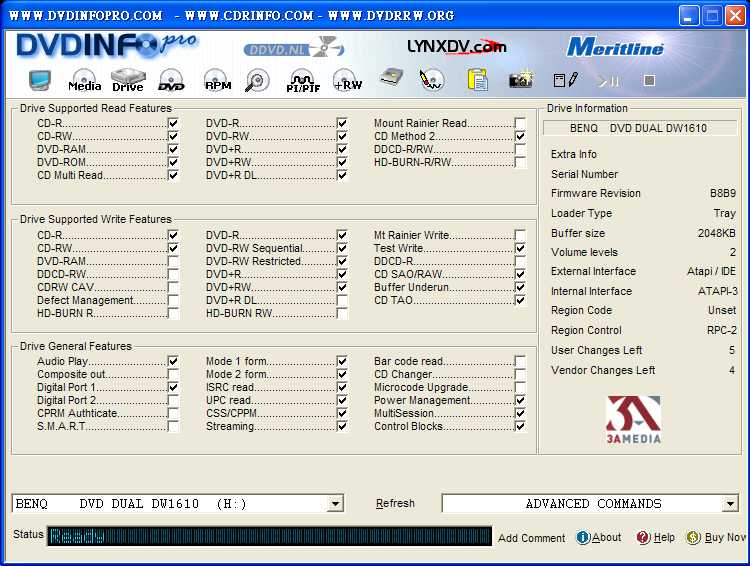Click the BENQ DVD DUAL DW1610 (H:) drive field
Image resolution: width=750 pixels, height=566 pixels.
[177, 504]
